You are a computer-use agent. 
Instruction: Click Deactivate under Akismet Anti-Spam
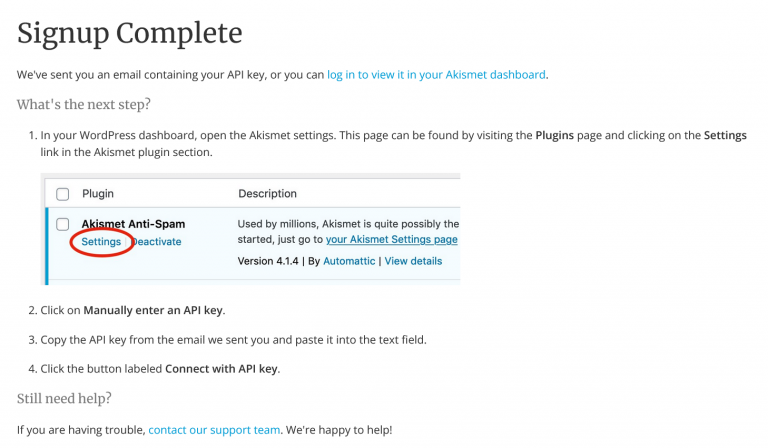pos(157,241)
